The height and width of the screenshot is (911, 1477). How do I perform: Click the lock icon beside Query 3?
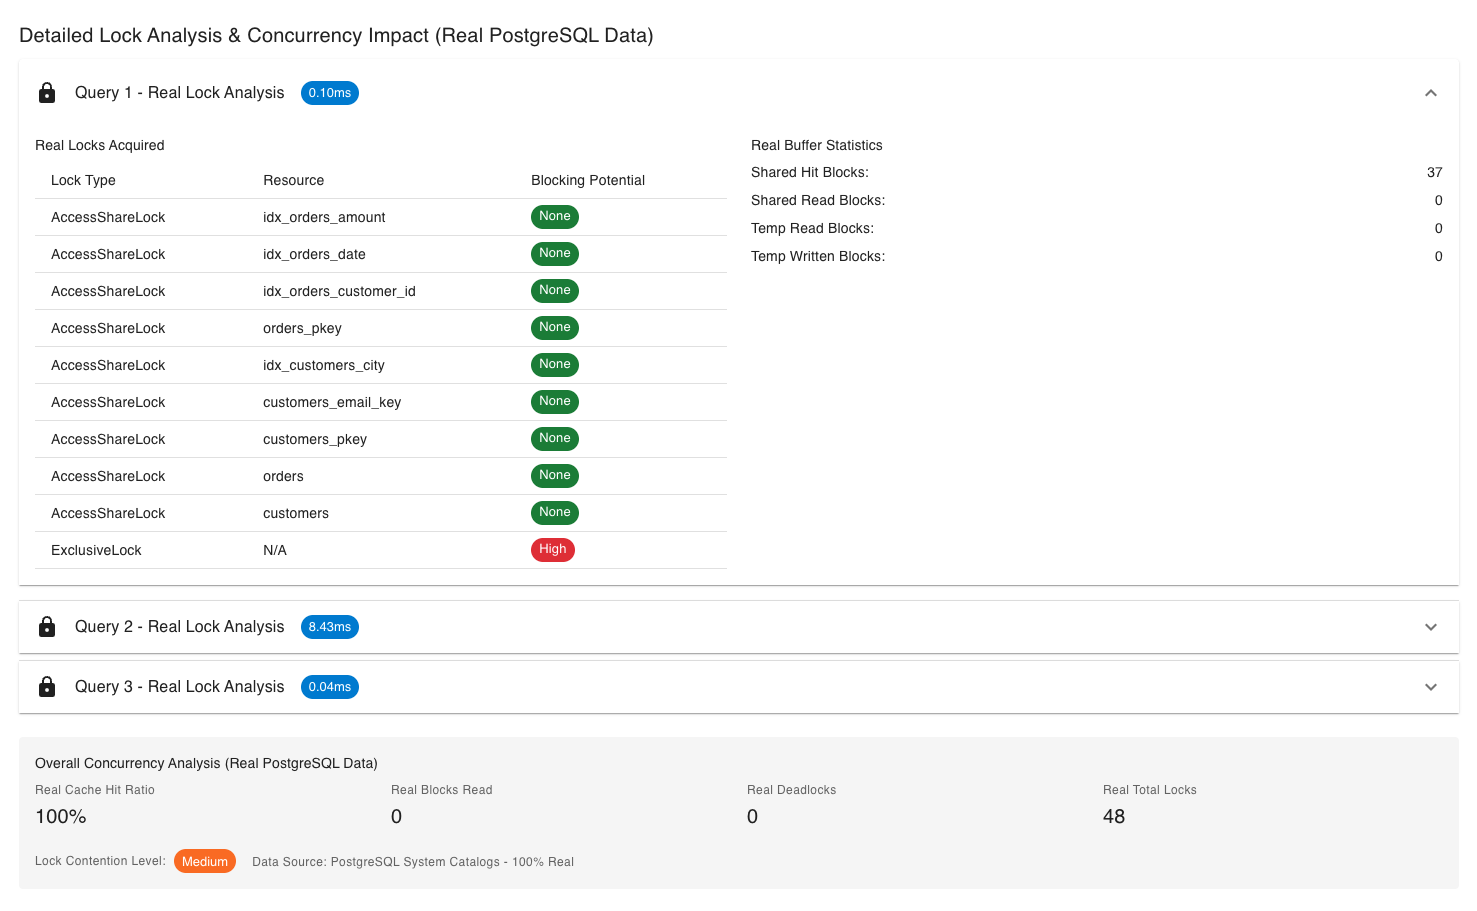47,687
